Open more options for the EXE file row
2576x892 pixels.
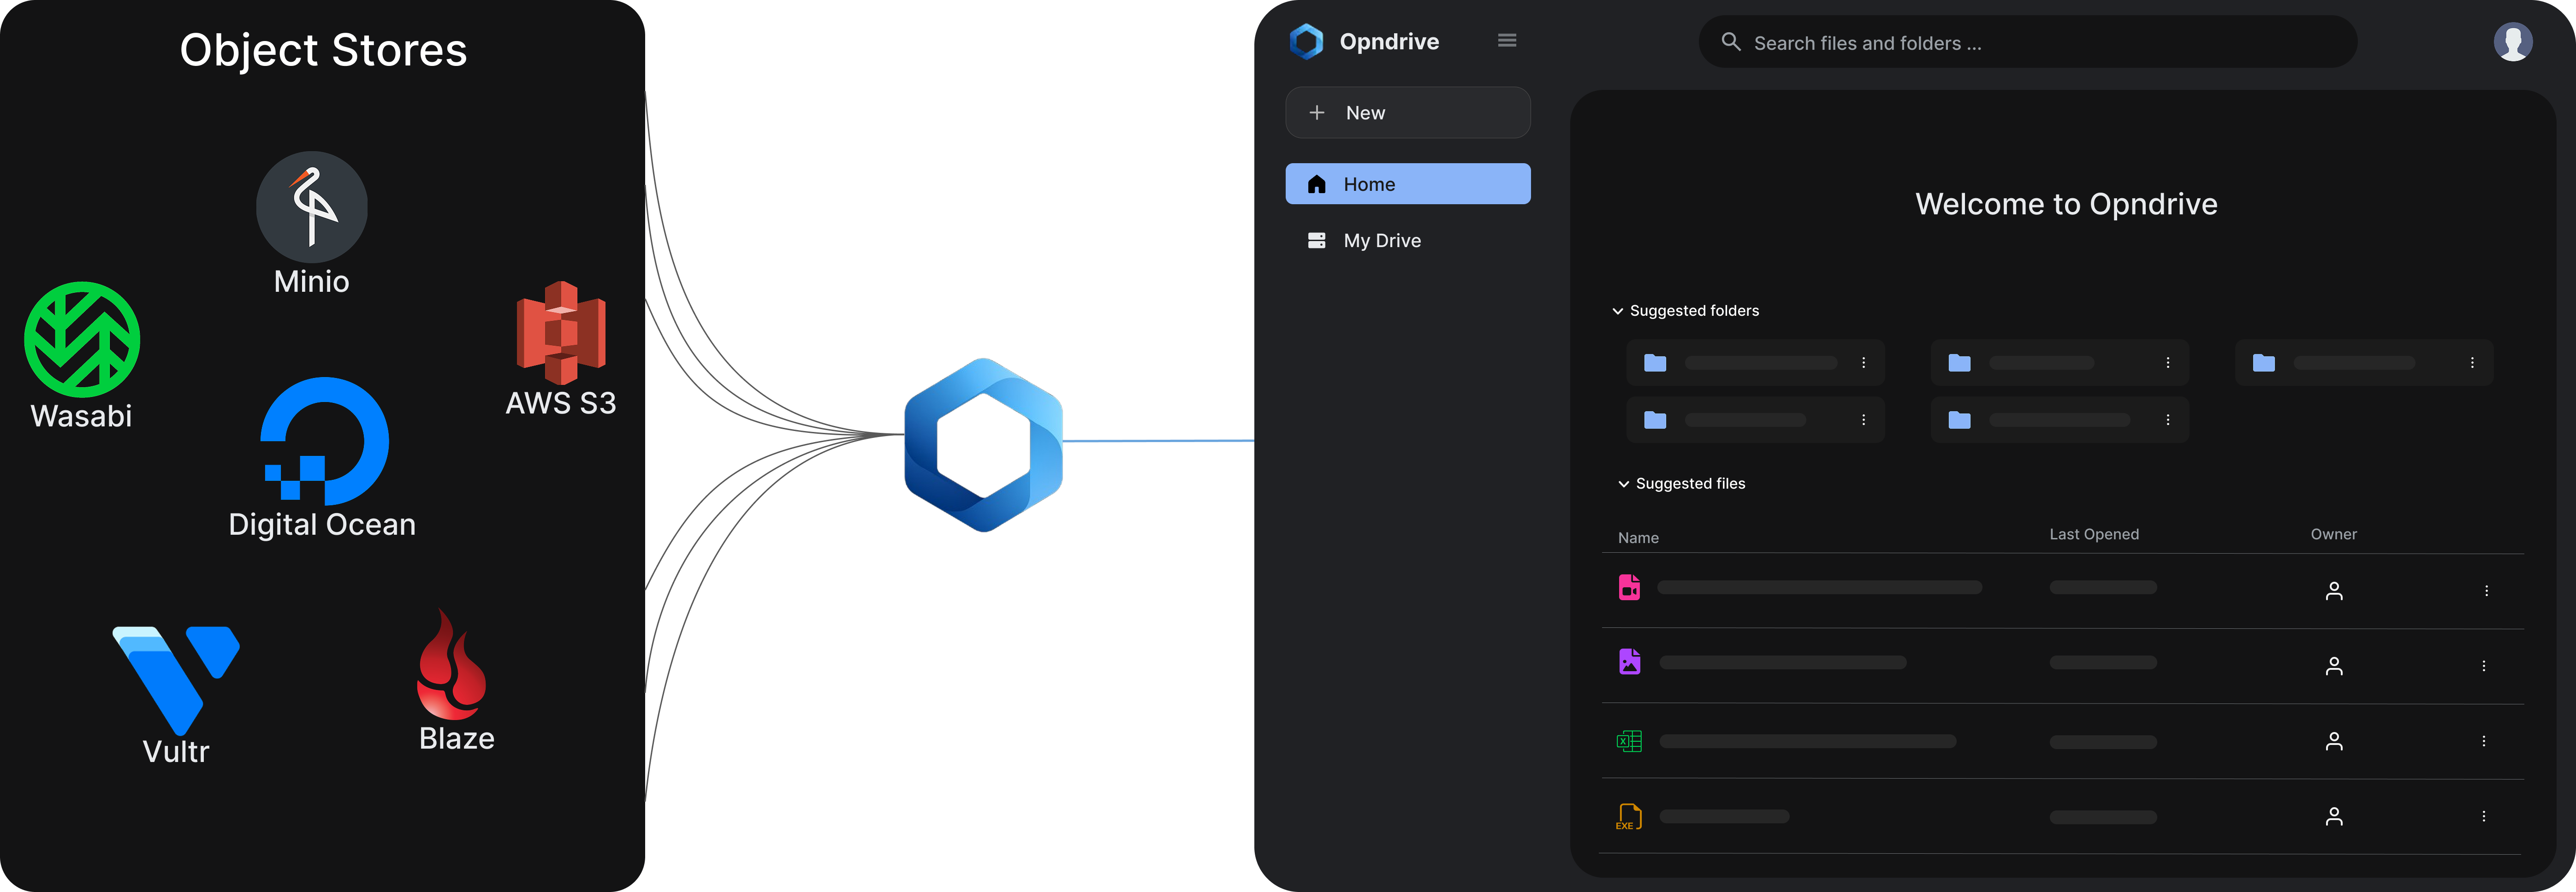tap(2483, 817)
